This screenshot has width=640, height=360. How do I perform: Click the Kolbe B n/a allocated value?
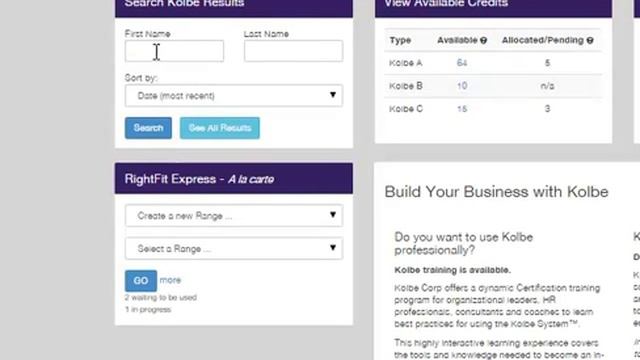[x=547, y=86]
